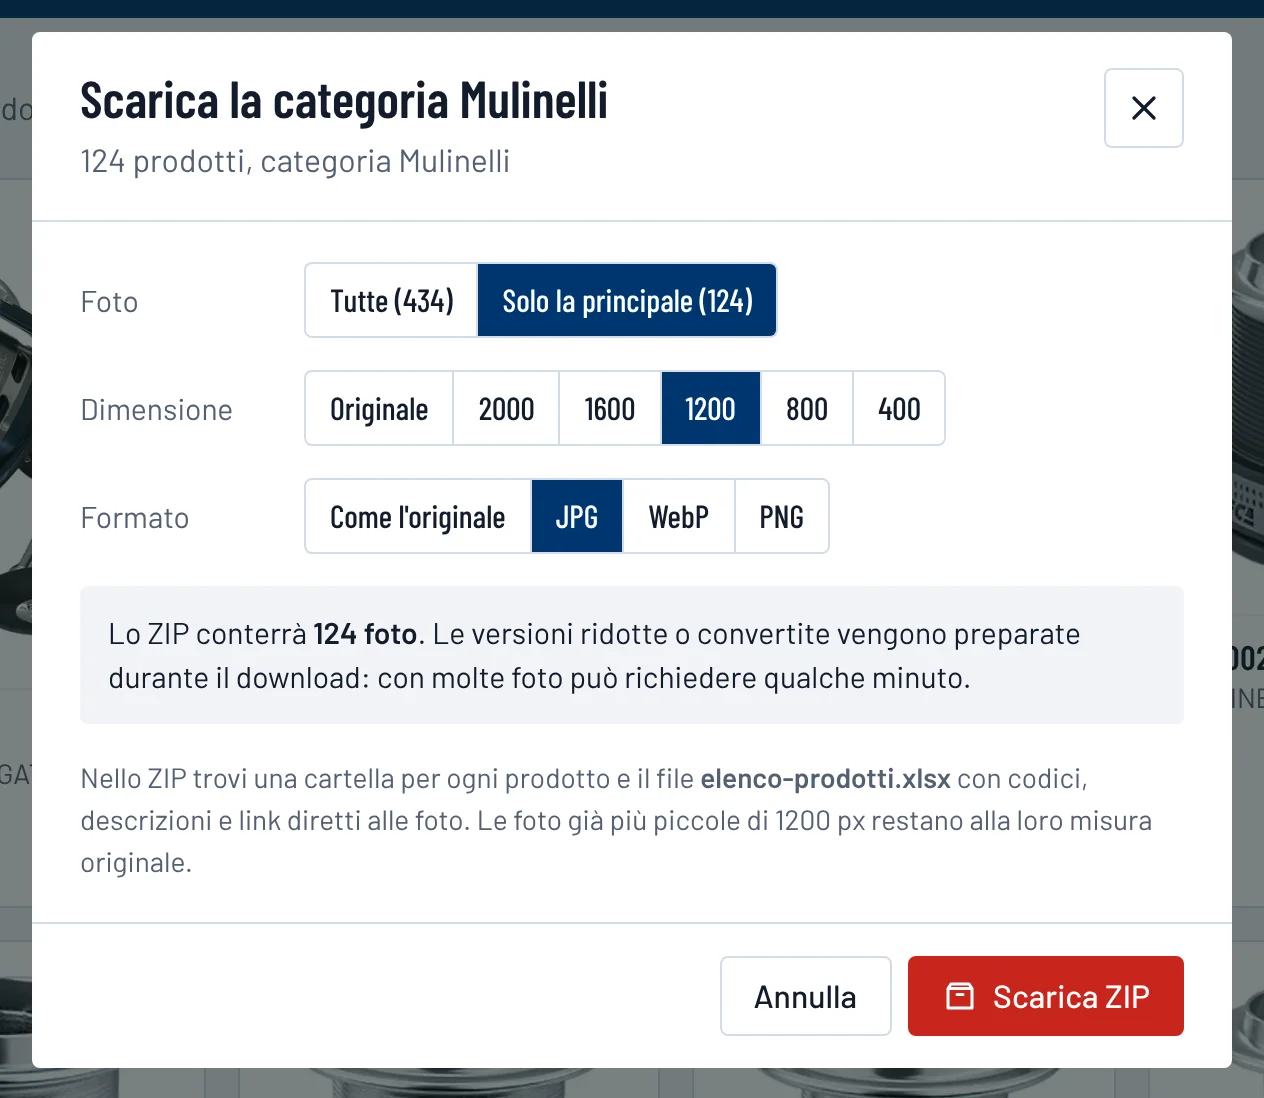Image resolution: width=1264 pixels, height=1098 pixels.
Task: Click the elenco-prodotti.xlsx file name text
Action: (826, 778)
